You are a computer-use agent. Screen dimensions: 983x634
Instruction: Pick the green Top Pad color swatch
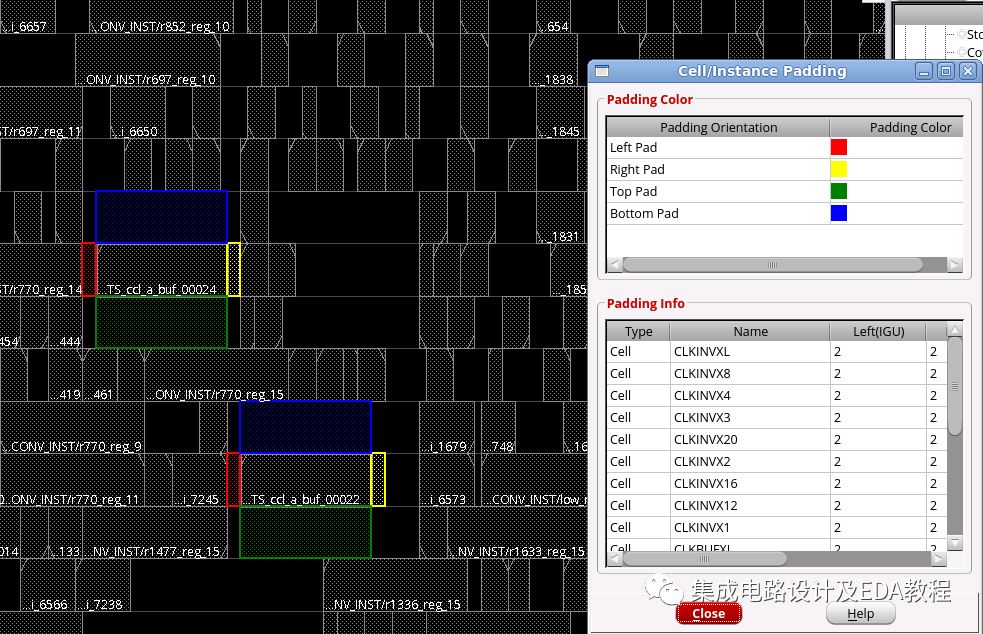[x=839, y=191]
